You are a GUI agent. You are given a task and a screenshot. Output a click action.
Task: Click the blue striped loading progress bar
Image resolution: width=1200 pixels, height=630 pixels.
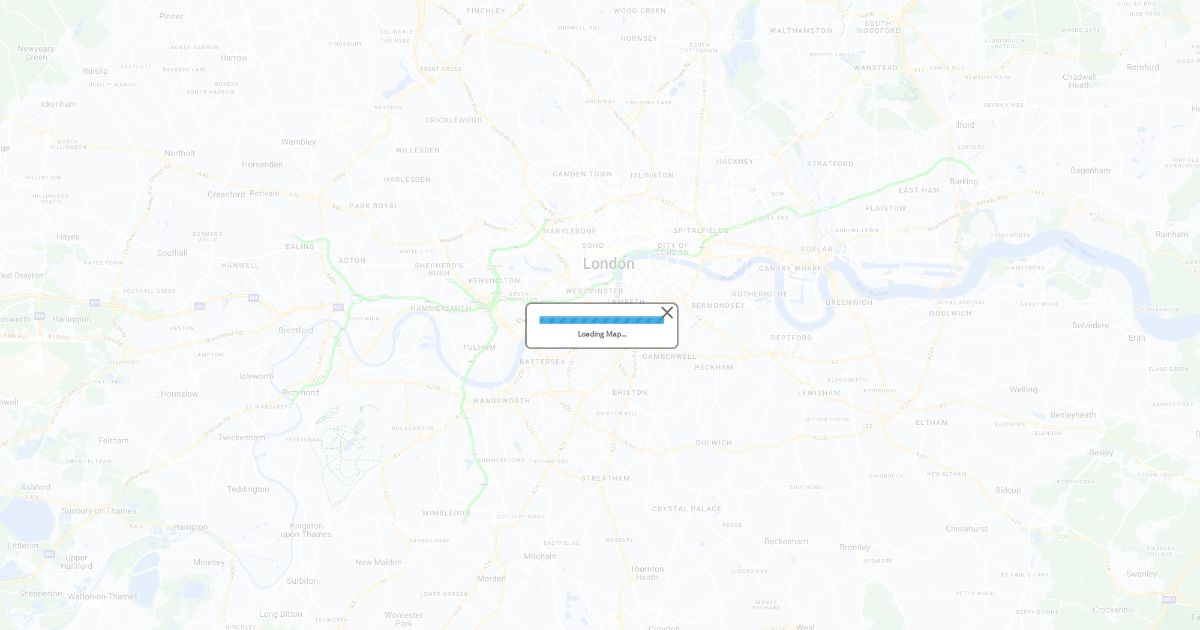click(x=601, y=320)
